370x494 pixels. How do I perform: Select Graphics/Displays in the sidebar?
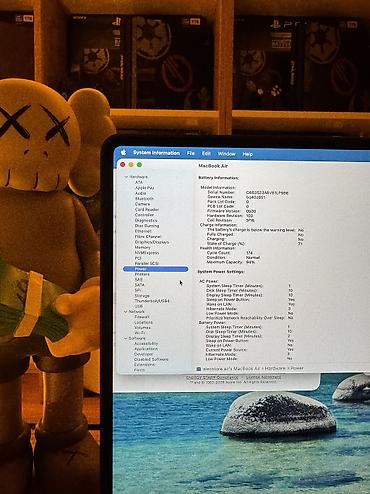pos(152,242)
